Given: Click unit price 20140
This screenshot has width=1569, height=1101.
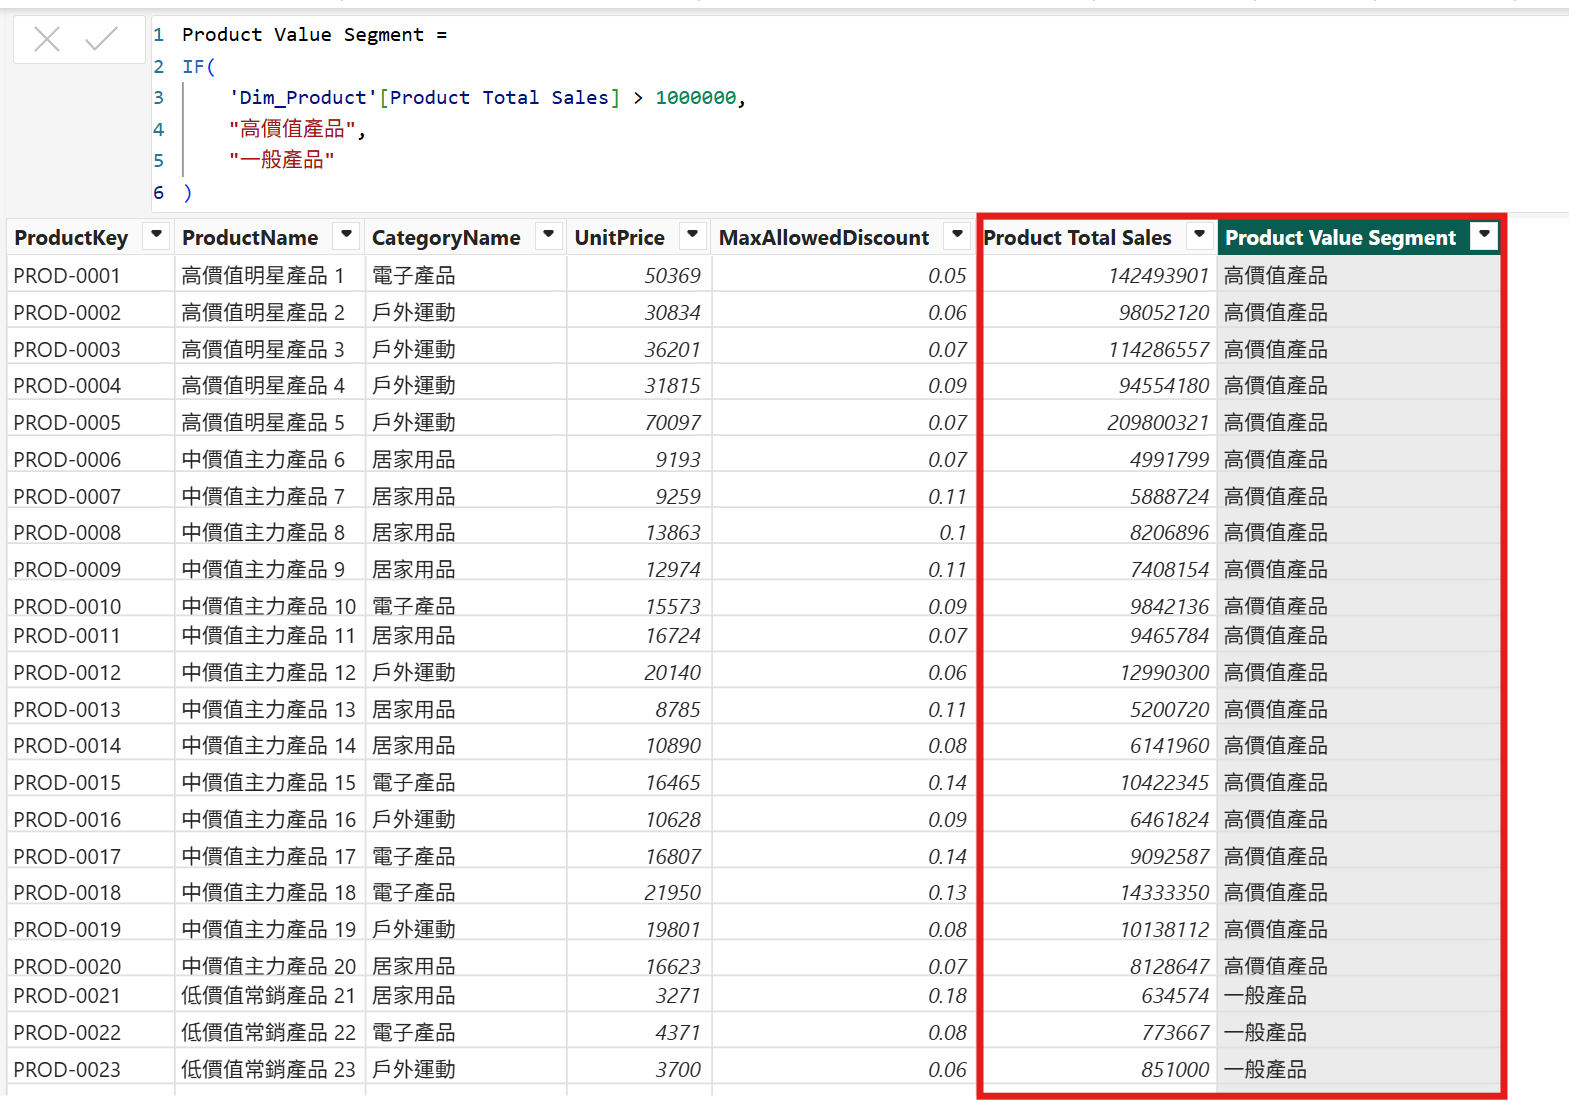Looking at the screenshot, I should pyautogui.click(x=673, y=673).
